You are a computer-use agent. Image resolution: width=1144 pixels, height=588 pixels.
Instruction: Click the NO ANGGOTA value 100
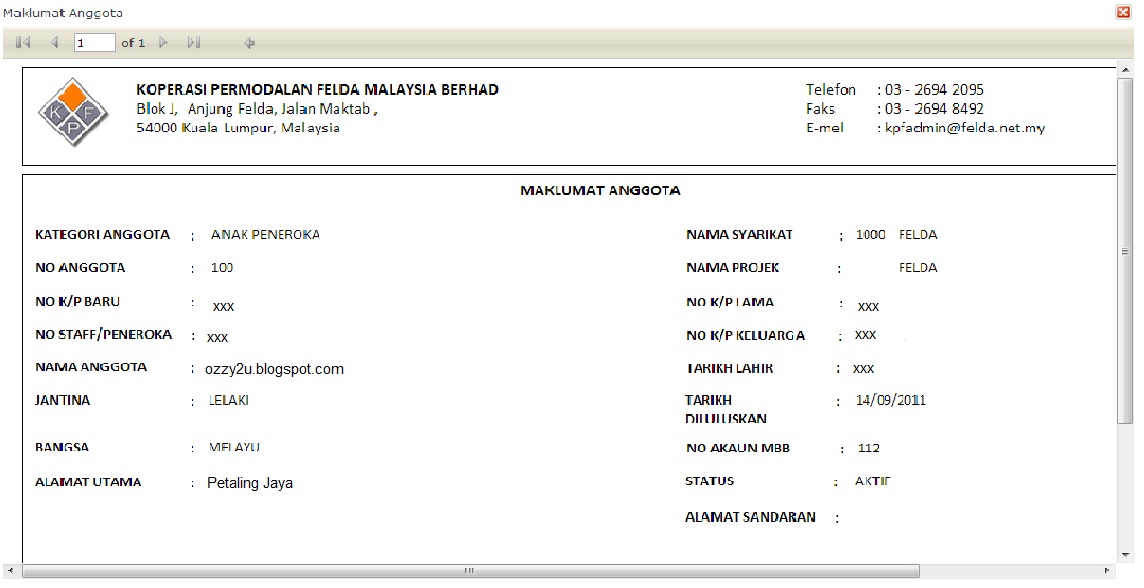[222, 268]
